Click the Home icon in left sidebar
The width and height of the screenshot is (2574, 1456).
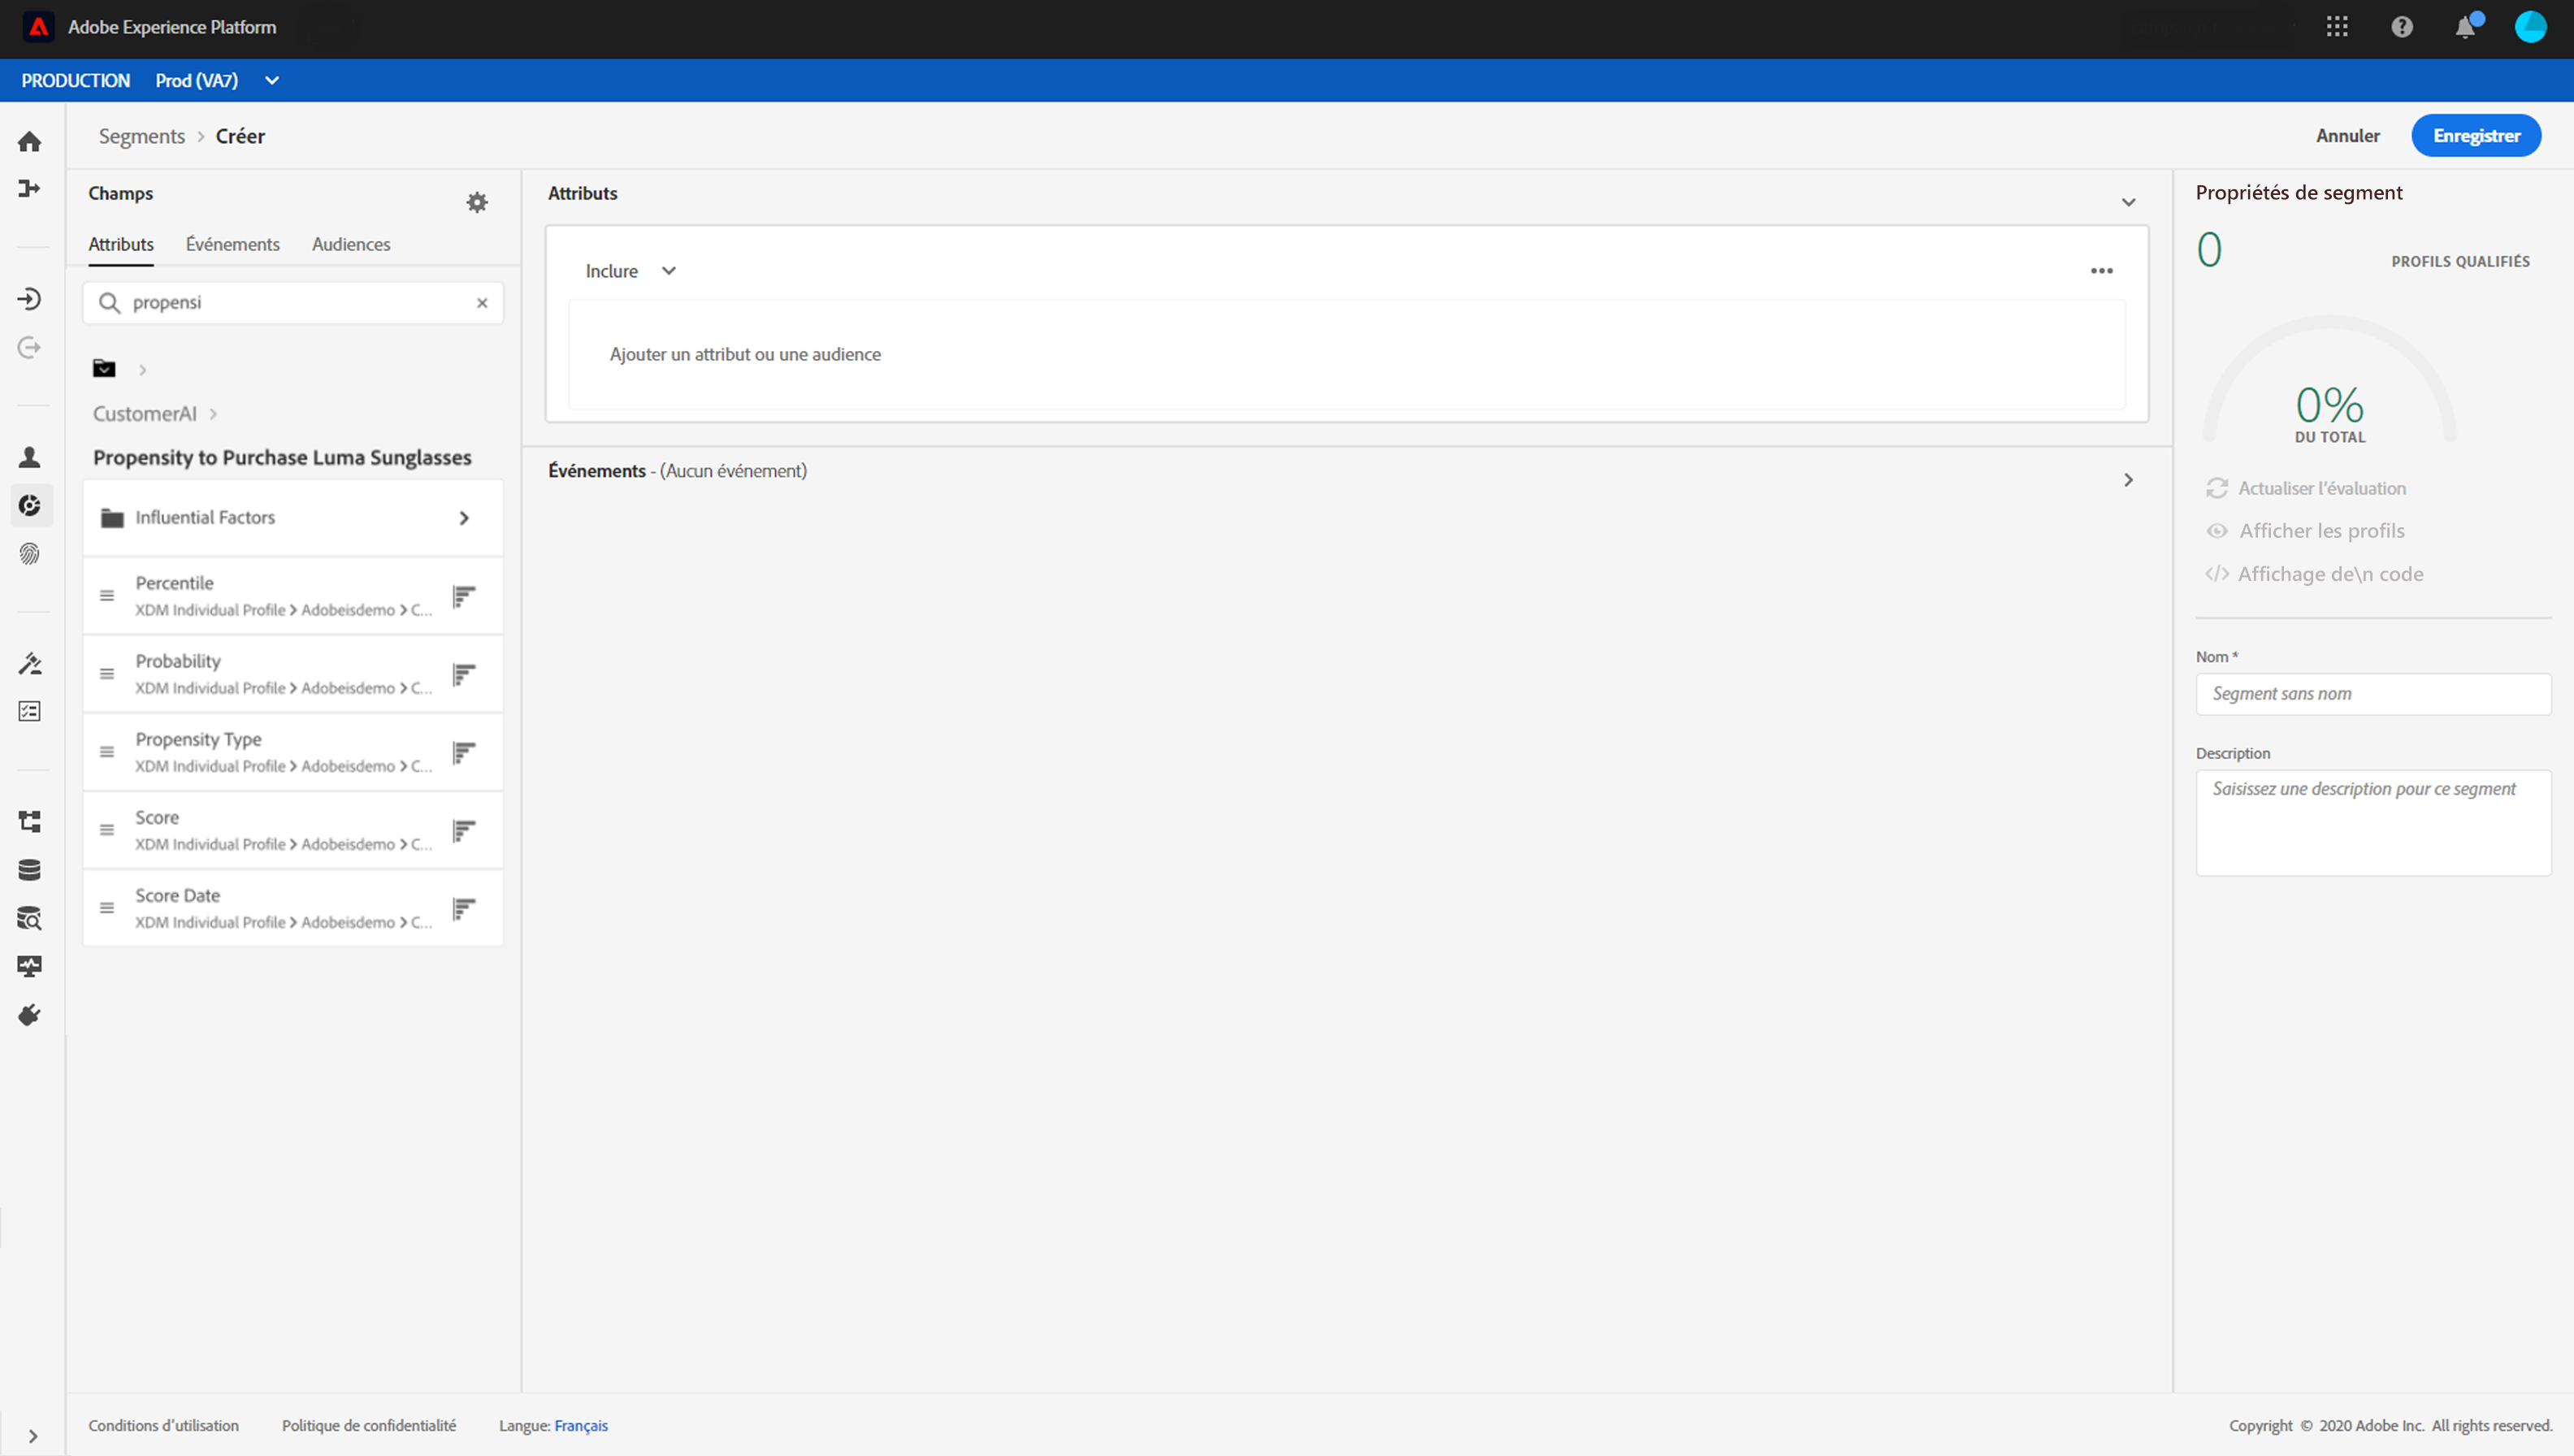click(29, 142)
